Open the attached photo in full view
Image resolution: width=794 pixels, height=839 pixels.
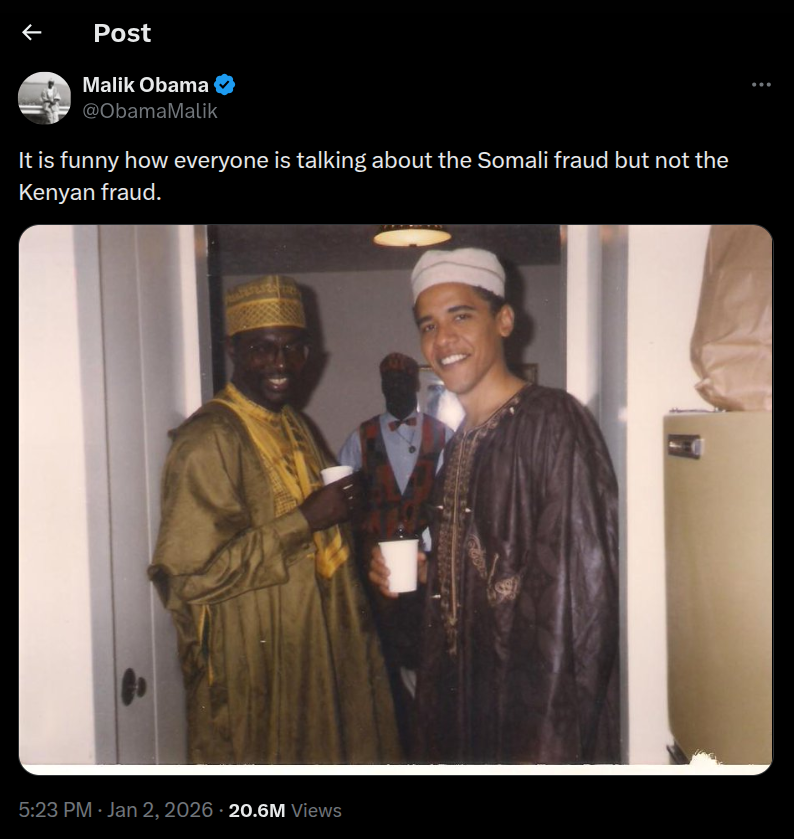pyautogui.click(x=395, y=500)
